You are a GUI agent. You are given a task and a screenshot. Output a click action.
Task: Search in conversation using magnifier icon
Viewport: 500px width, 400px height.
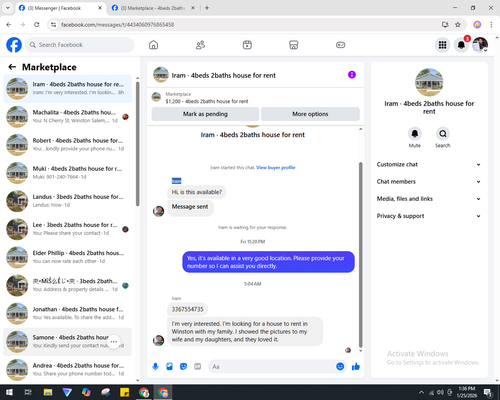click(443, 134)
